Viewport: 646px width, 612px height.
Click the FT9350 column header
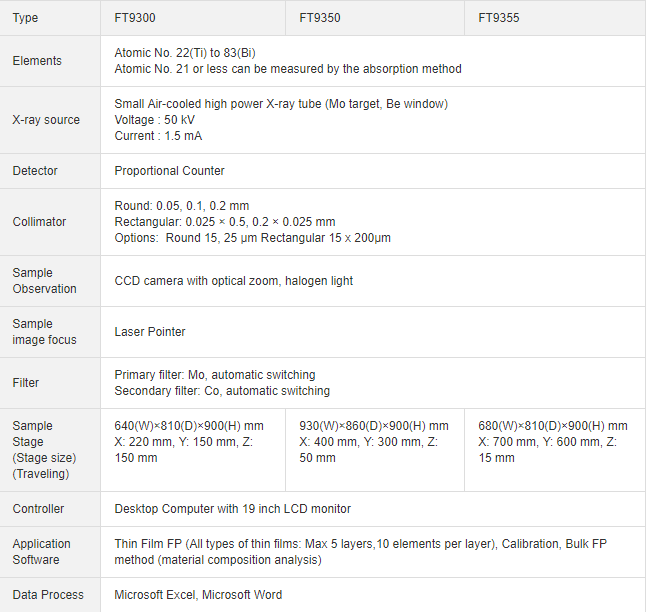point(320,18)
